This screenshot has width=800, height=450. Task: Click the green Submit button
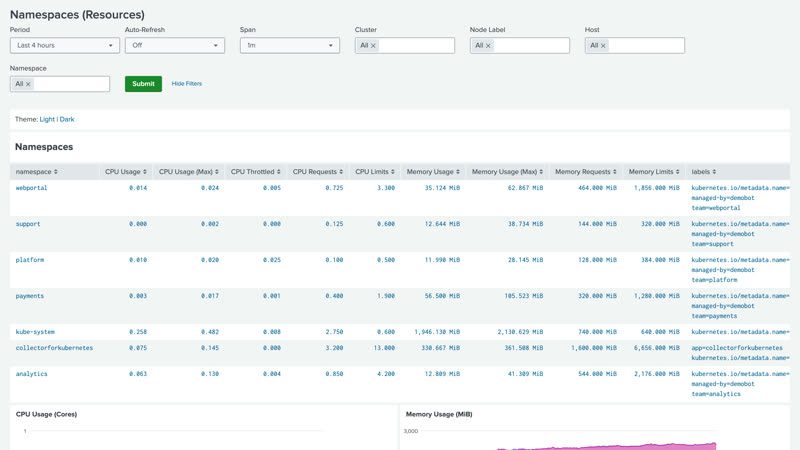pyautogui.click(x=143, y=84)
